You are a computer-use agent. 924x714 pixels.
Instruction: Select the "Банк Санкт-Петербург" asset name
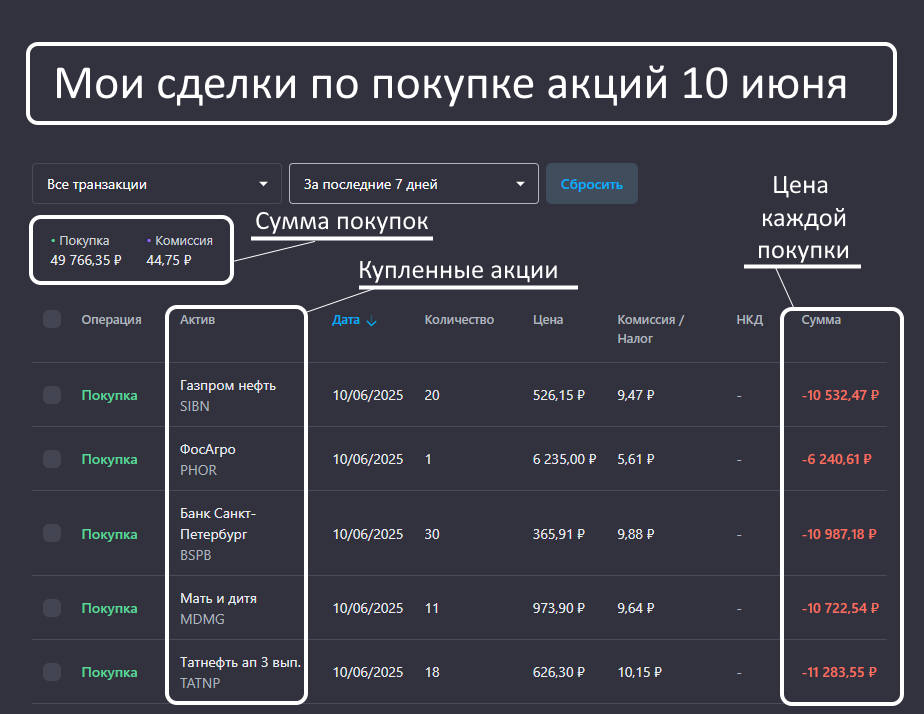click(218, 524)
